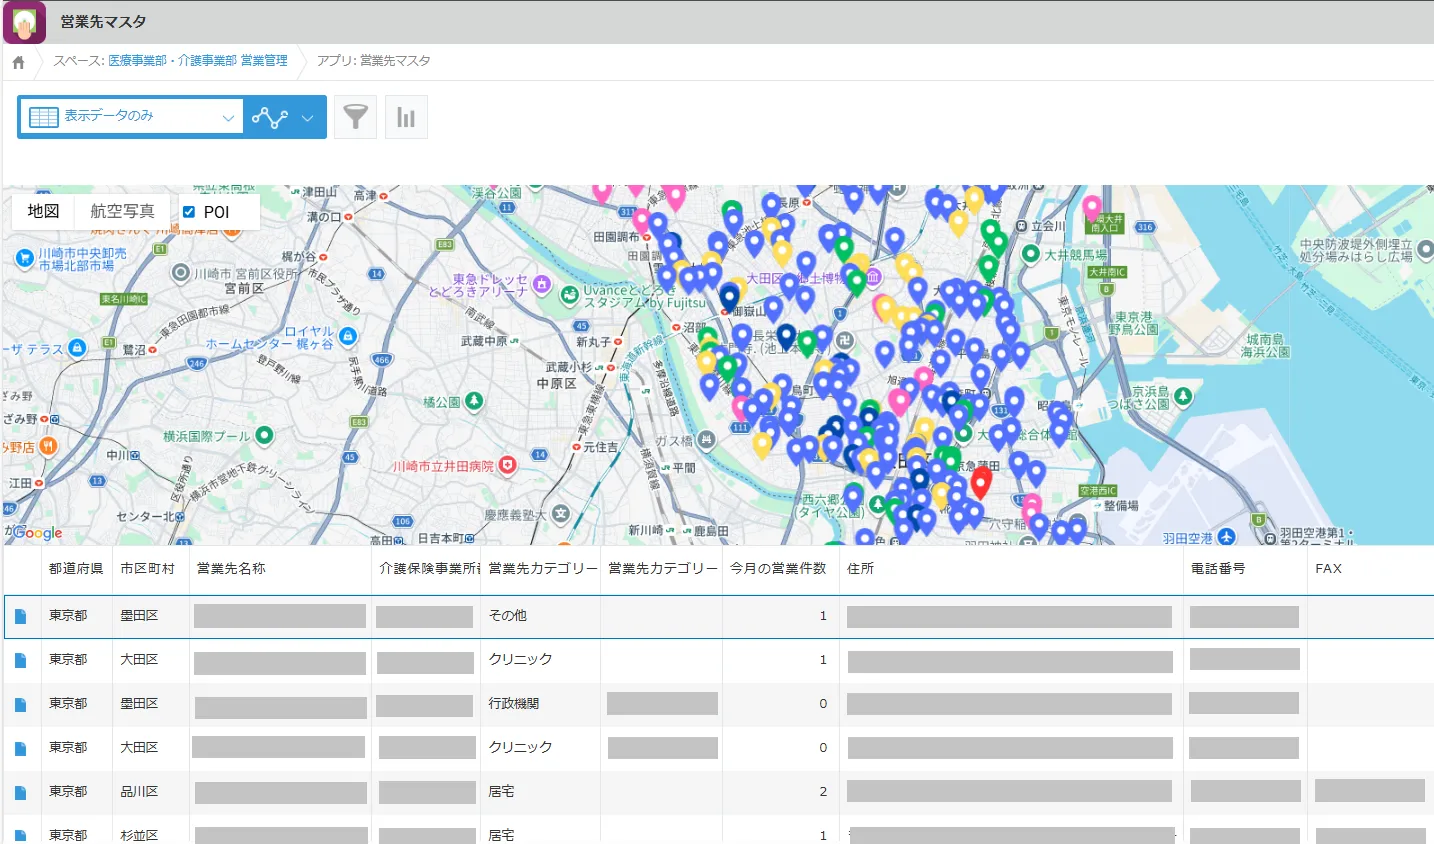Screen dimensions: 1434x844
Task: Toggle the POI checkbox on map
Action: click(x=189, y=212)
